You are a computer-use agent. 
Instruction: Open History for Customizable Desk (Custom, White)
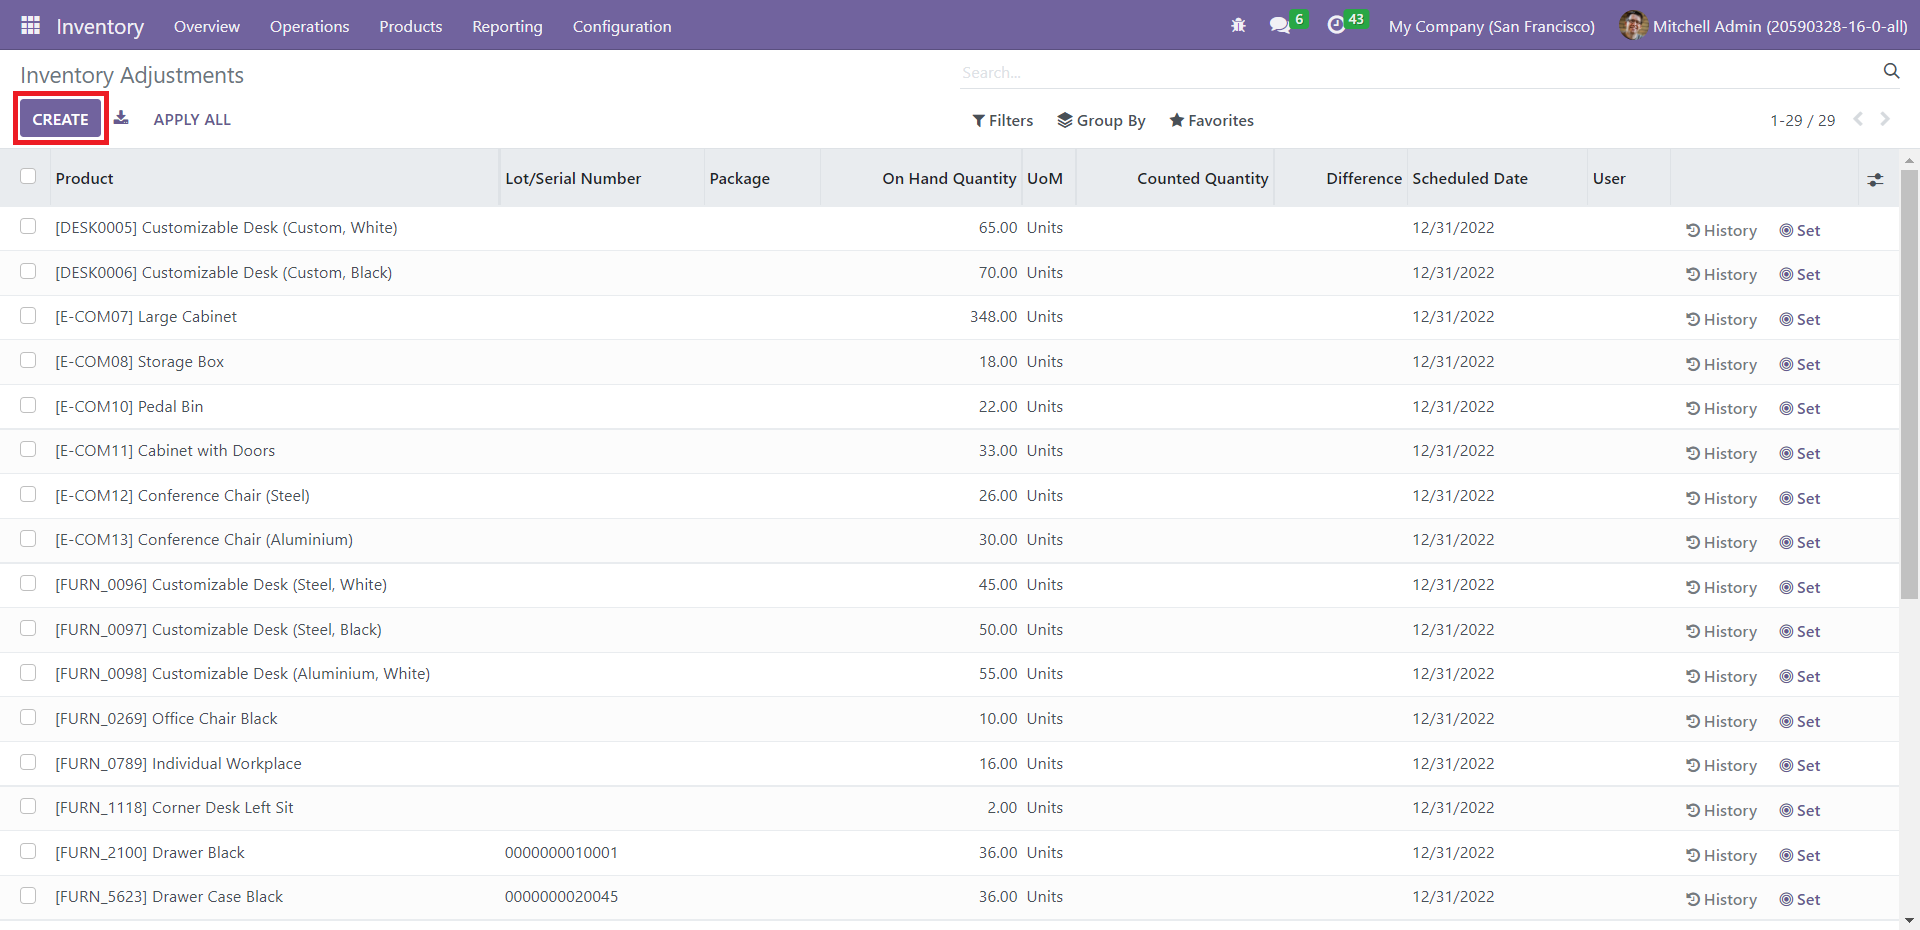1721,230
